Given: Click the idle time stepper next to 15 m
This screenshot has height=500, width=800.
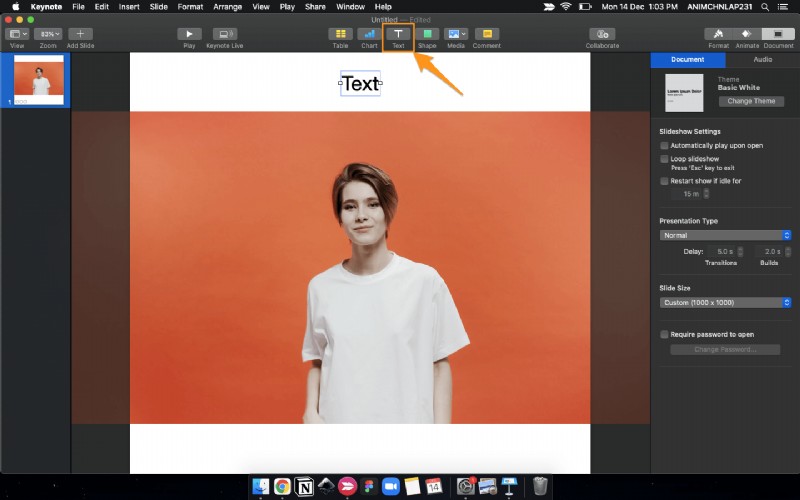Looking at the screenshot, I should 706,194.
